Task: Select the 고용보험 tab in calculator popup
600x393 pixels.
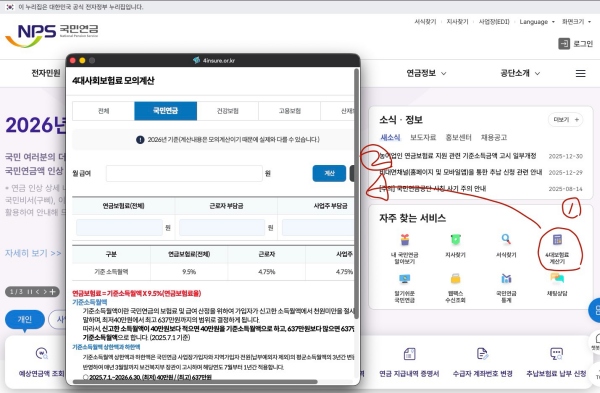Action: coord(290,111)
